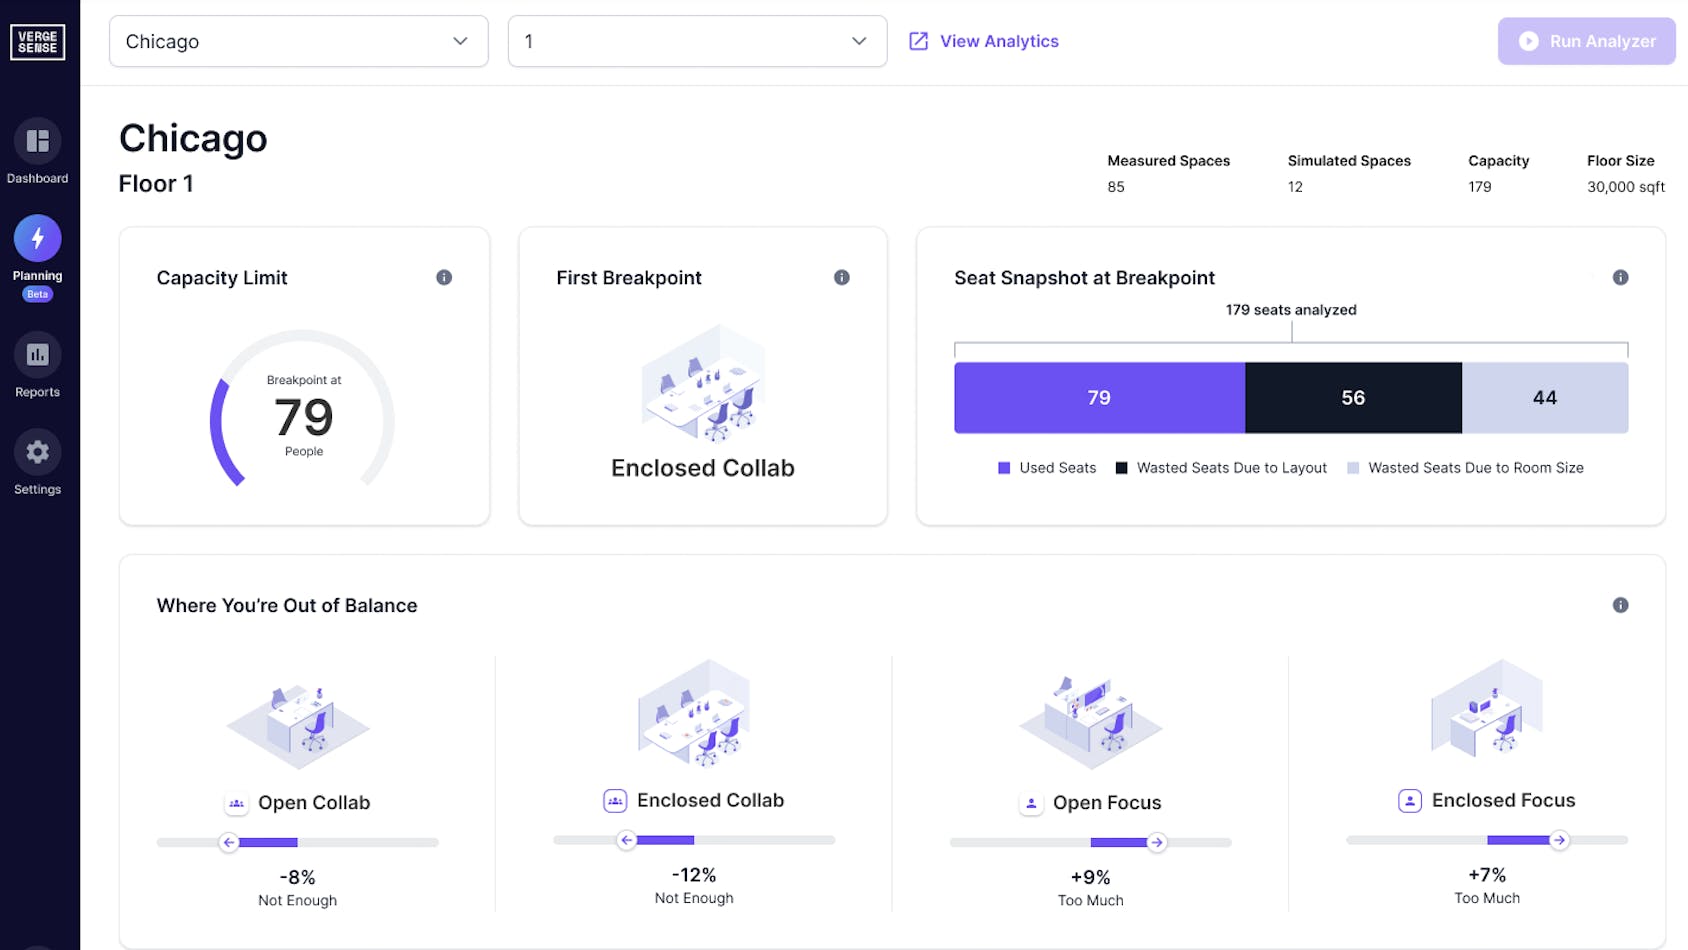Click the Wasted Seats Due to Layout segment
The image size is (1688, 950).
pyautogui.click(x=1353, y=398)
